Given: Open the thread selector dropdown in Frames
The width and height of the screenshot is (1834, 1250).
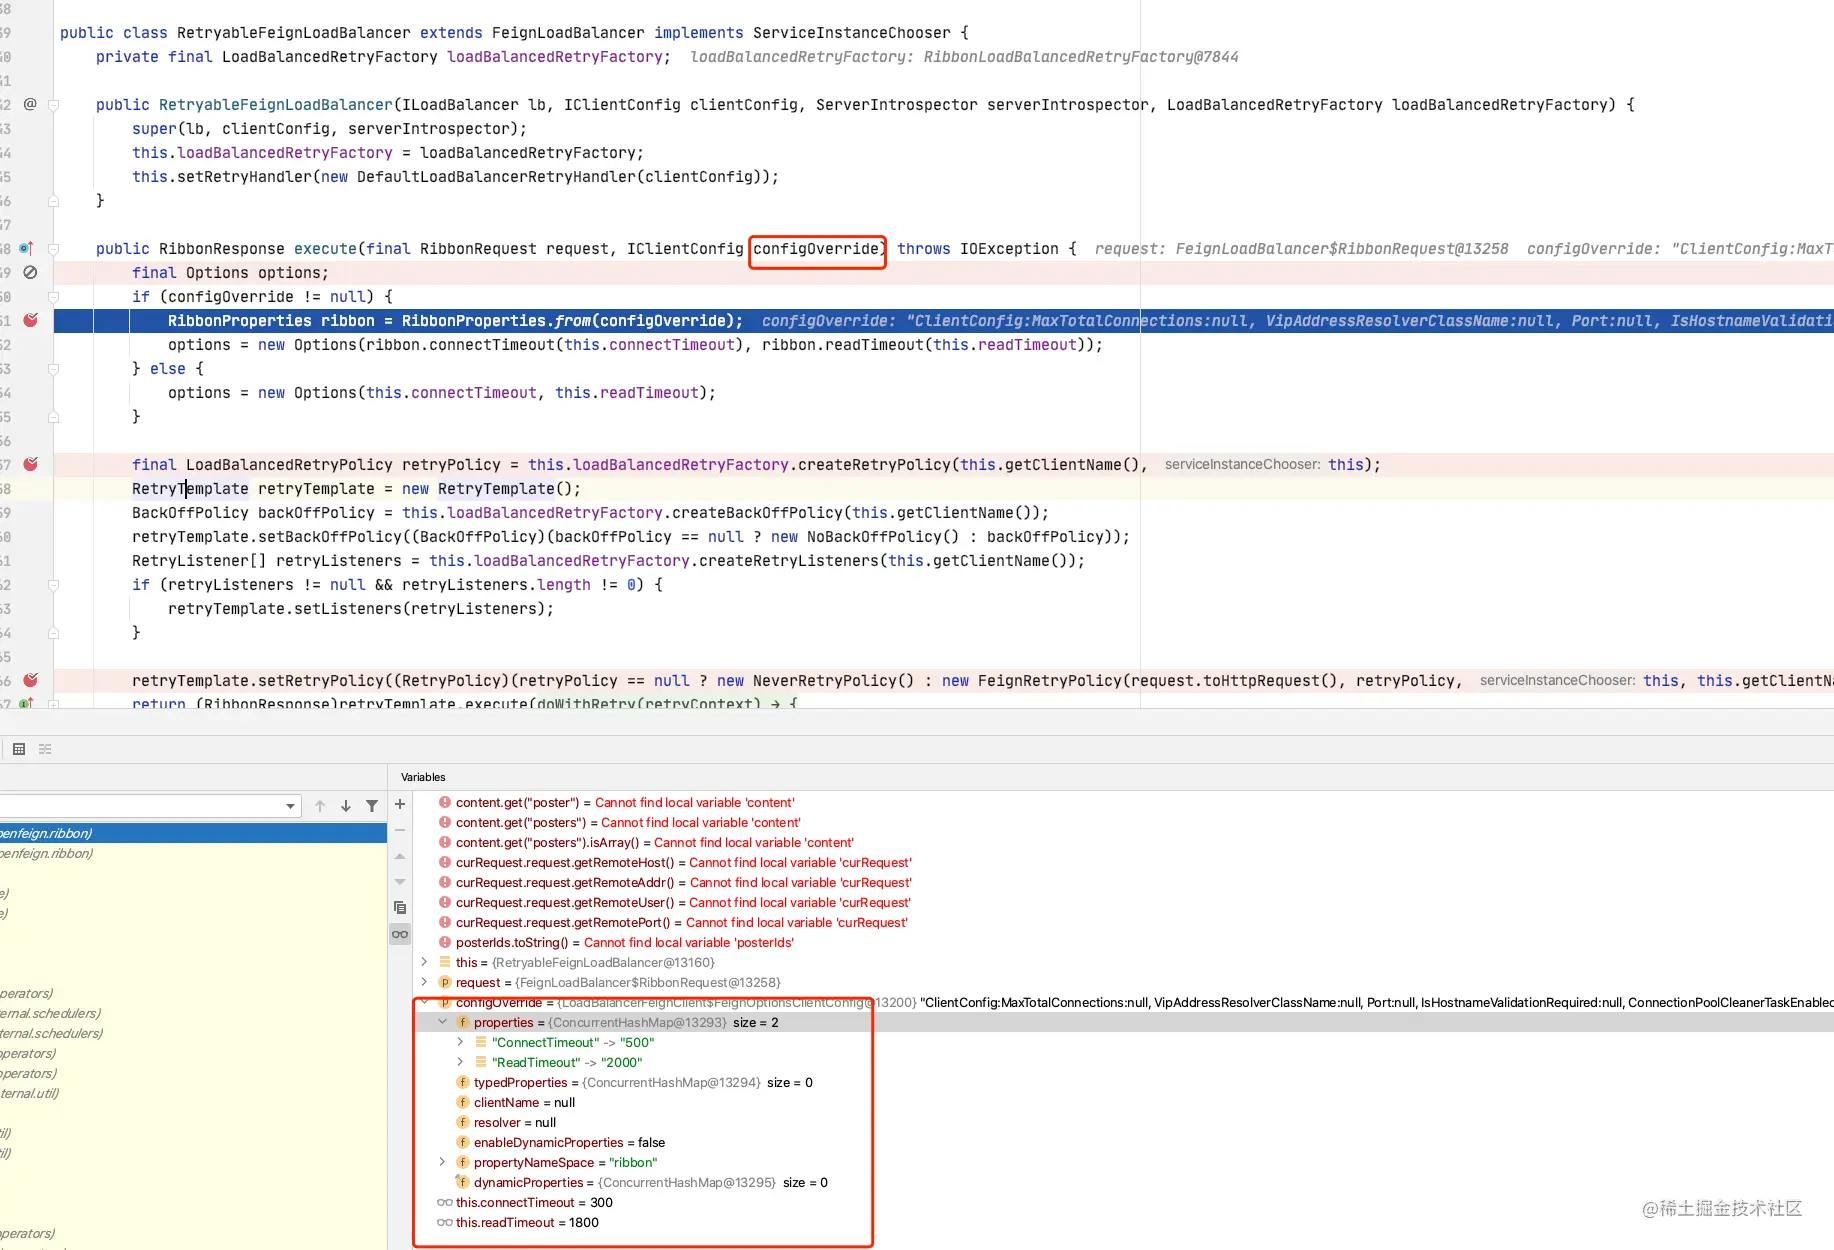Looking at the screenshot, I should [x=290, y=806].
